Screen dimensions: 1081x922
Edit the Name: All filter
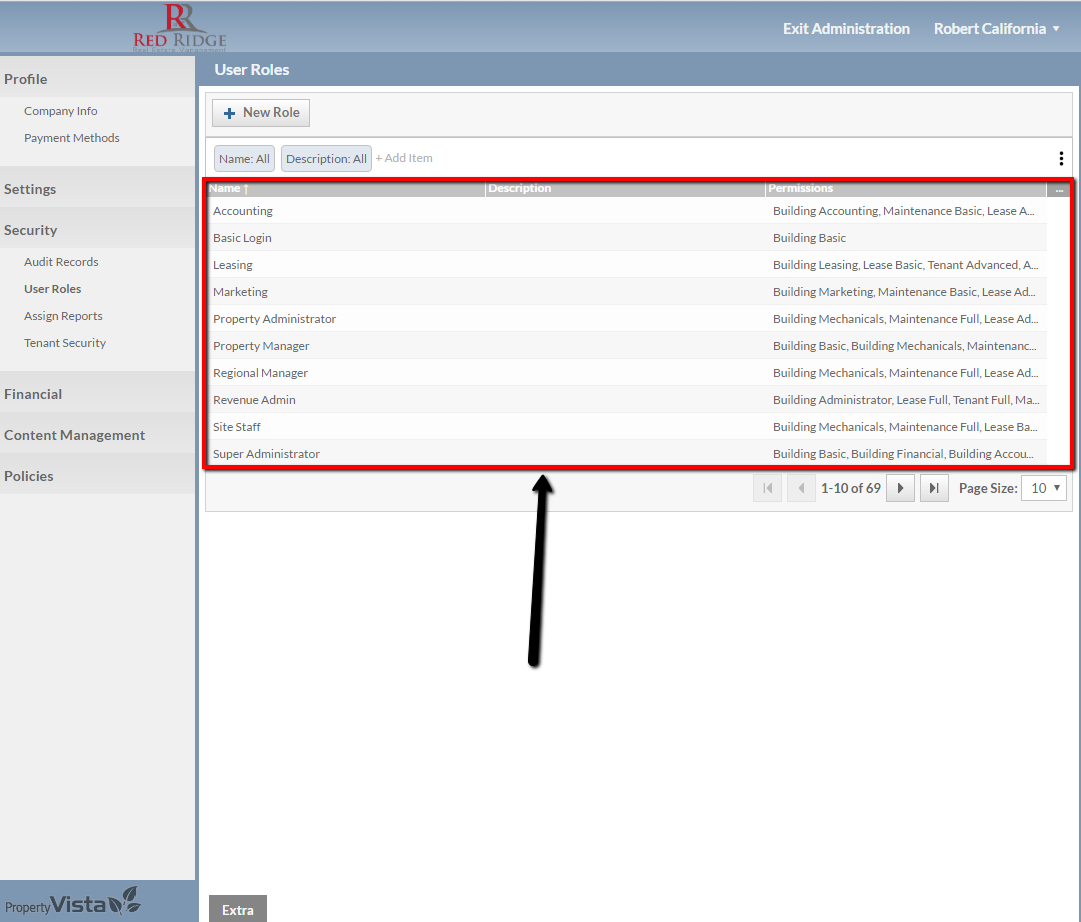(244, 159)
